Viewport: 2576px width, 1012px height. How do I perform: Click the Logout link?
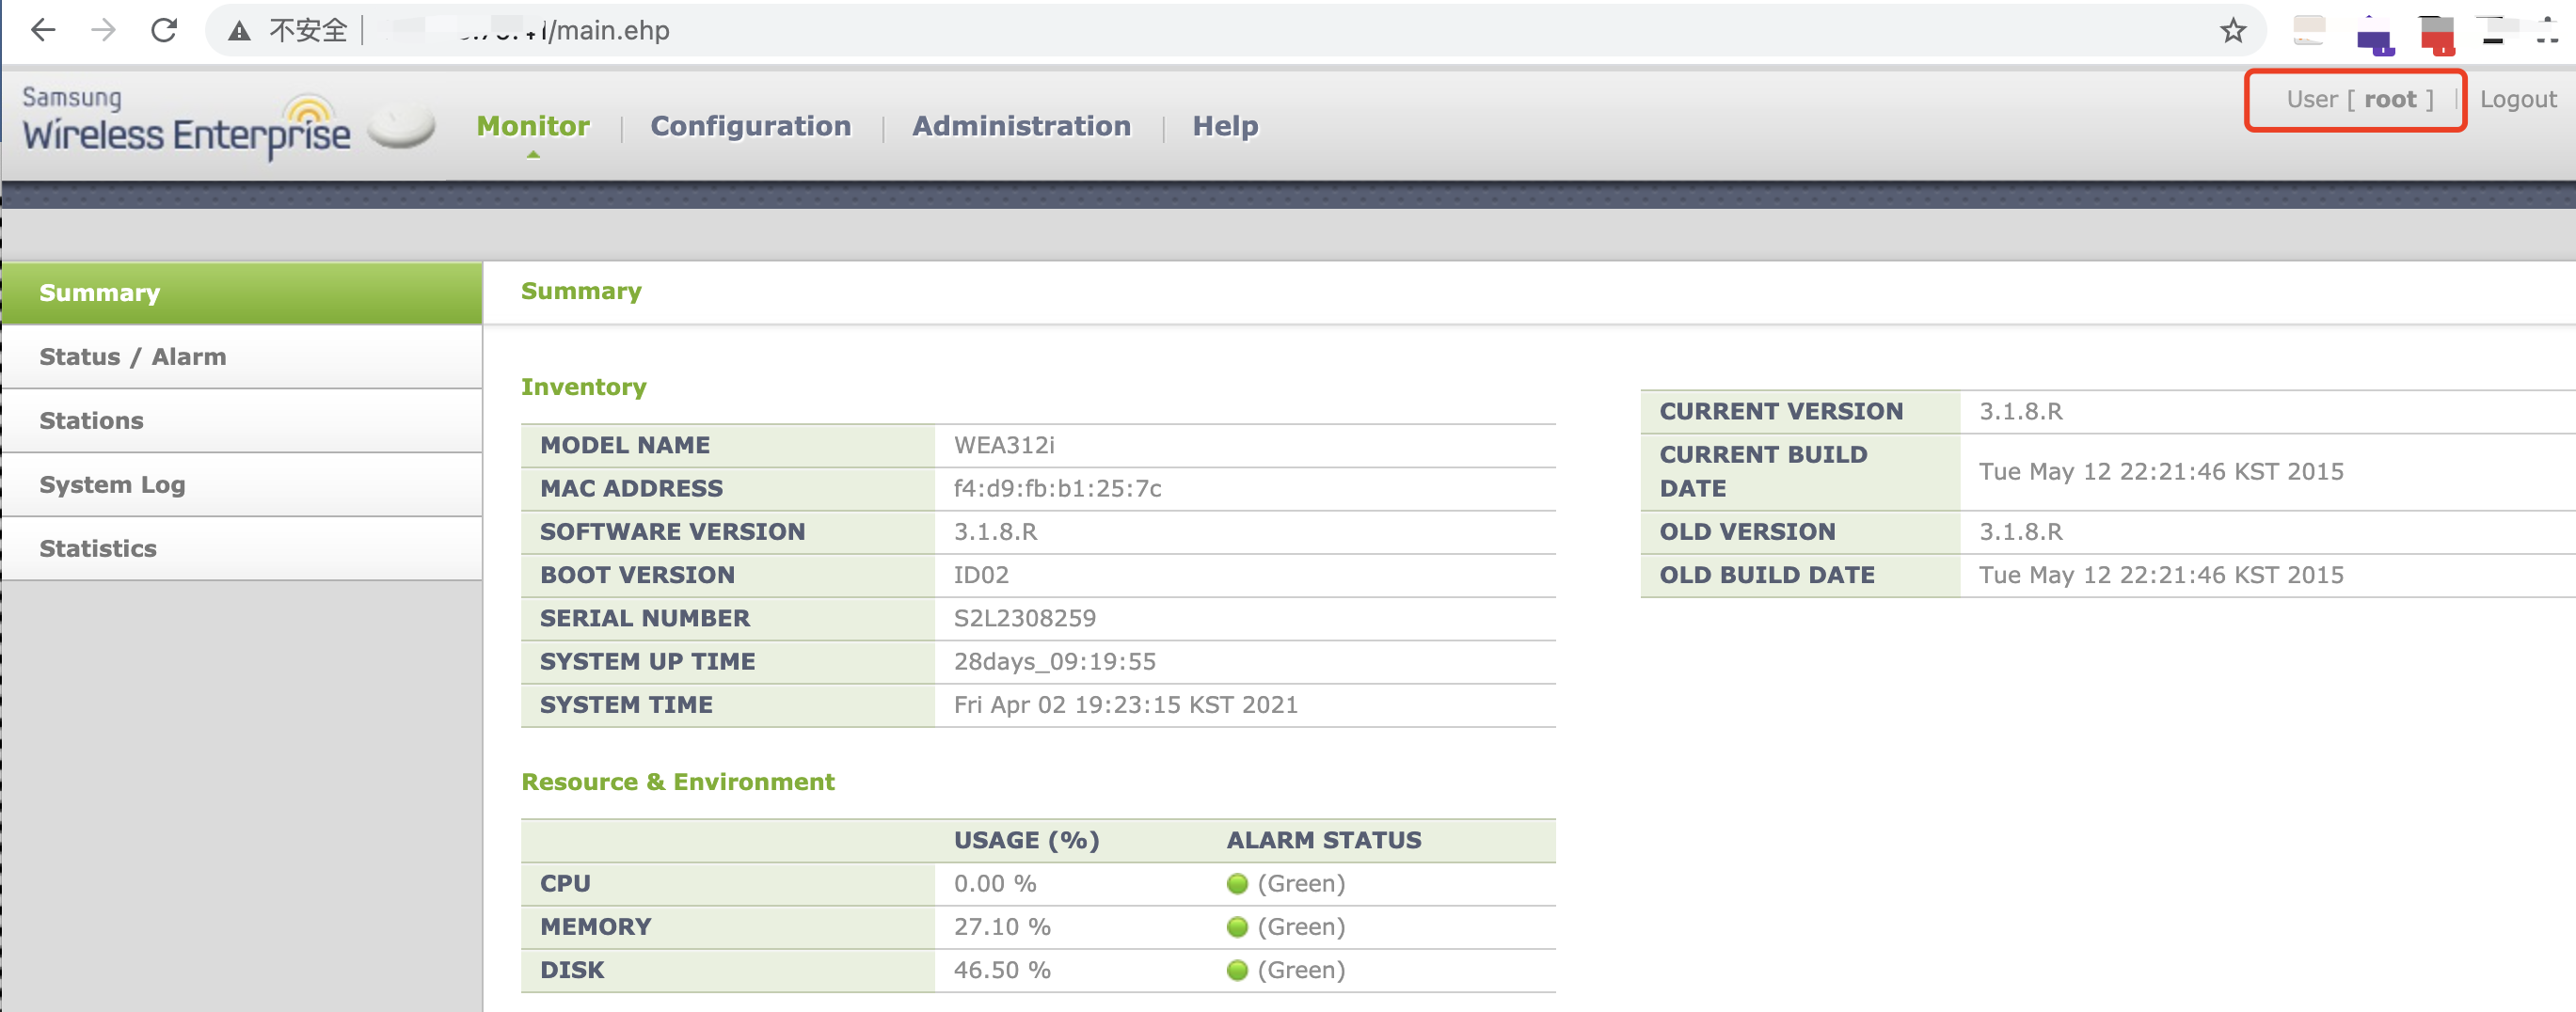click(x=2518, y=99)
